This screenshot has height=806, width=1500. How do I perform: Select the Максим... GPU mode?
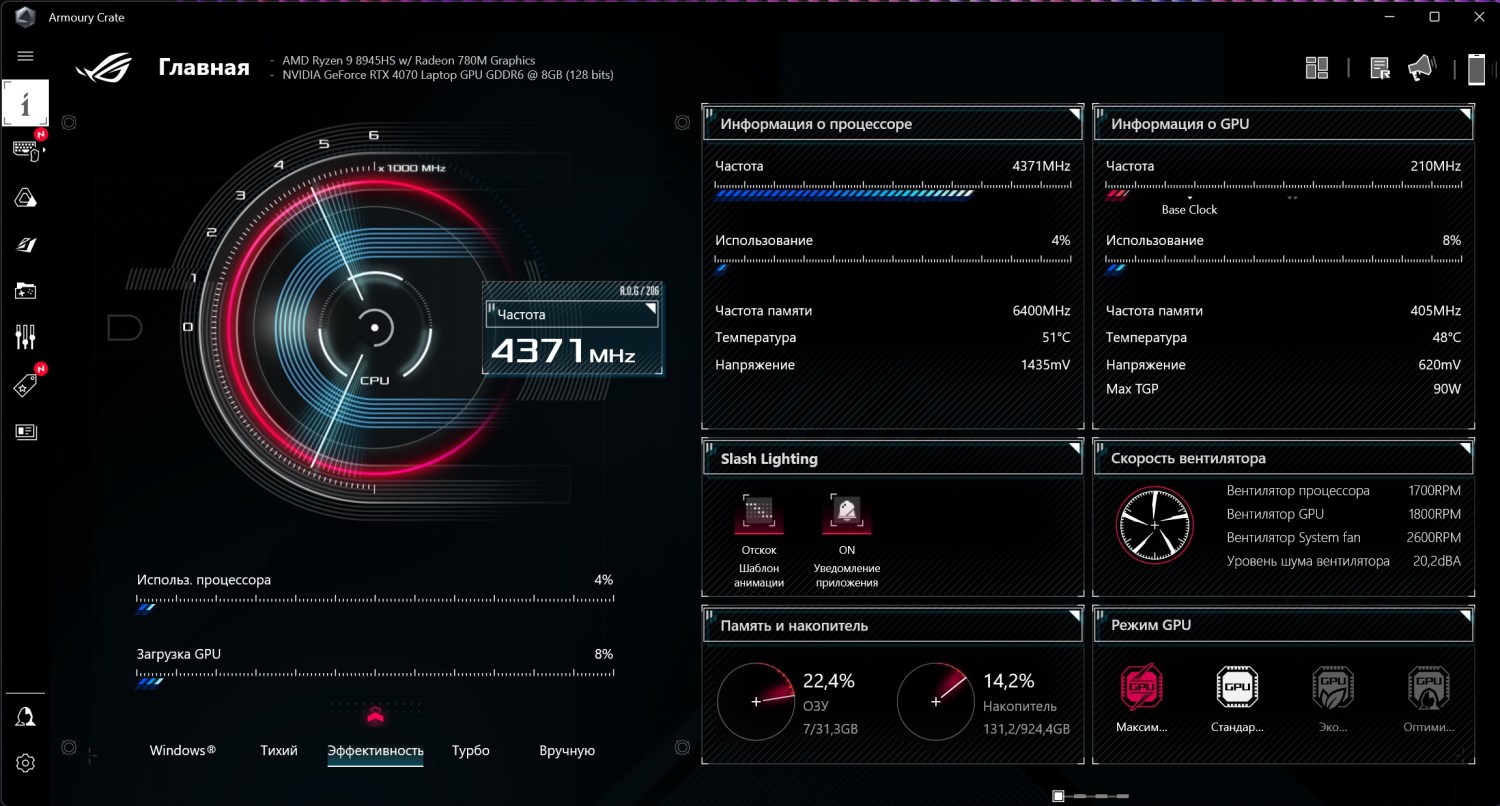[x=1141, y=686]
